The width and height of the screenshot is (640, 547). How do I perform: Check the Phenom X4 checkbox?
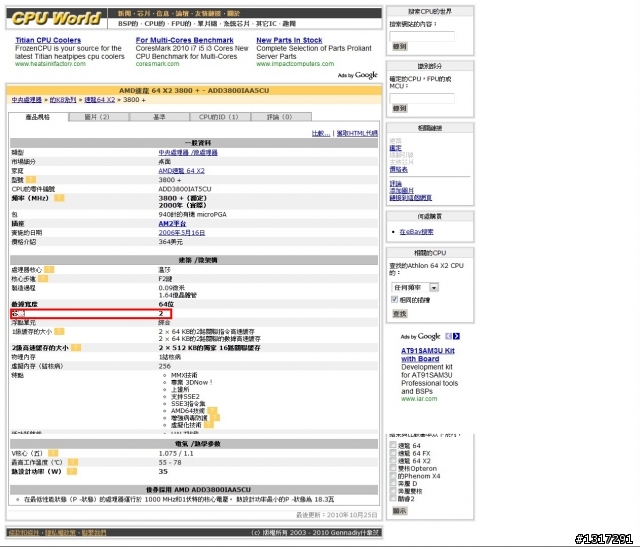click(393, 476)
